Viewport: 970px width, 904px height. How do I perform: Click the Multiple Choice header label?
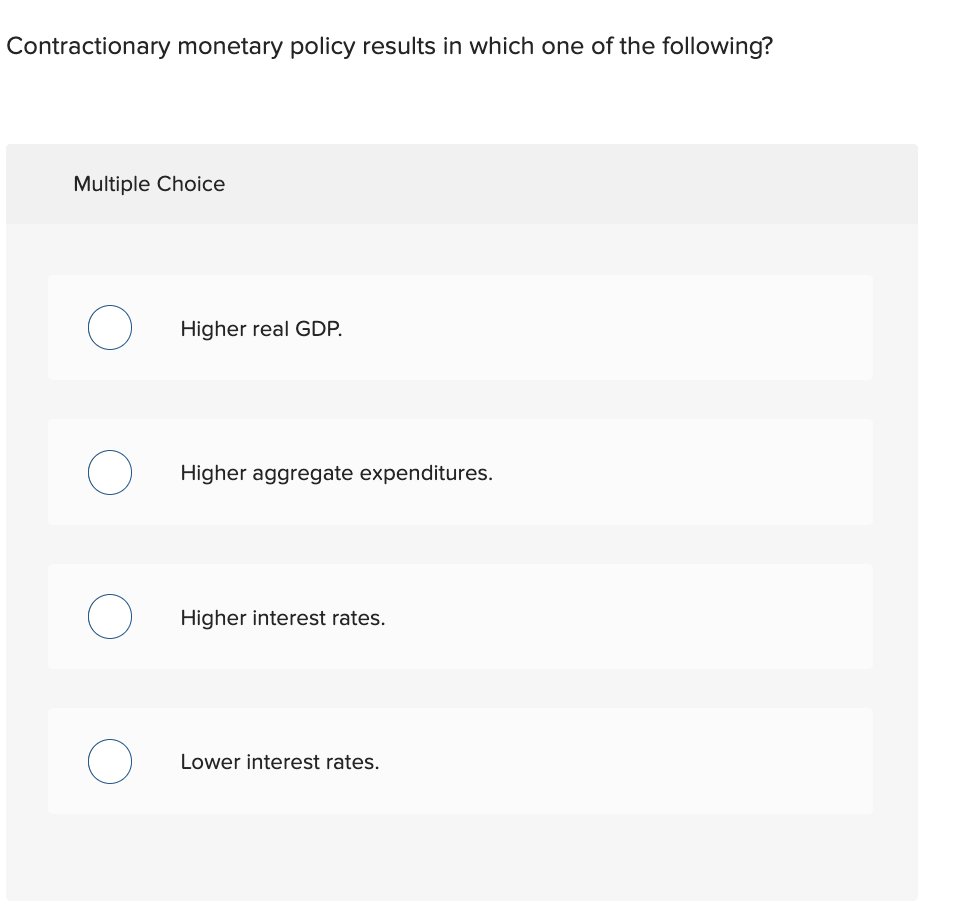[x=148, y=184]
